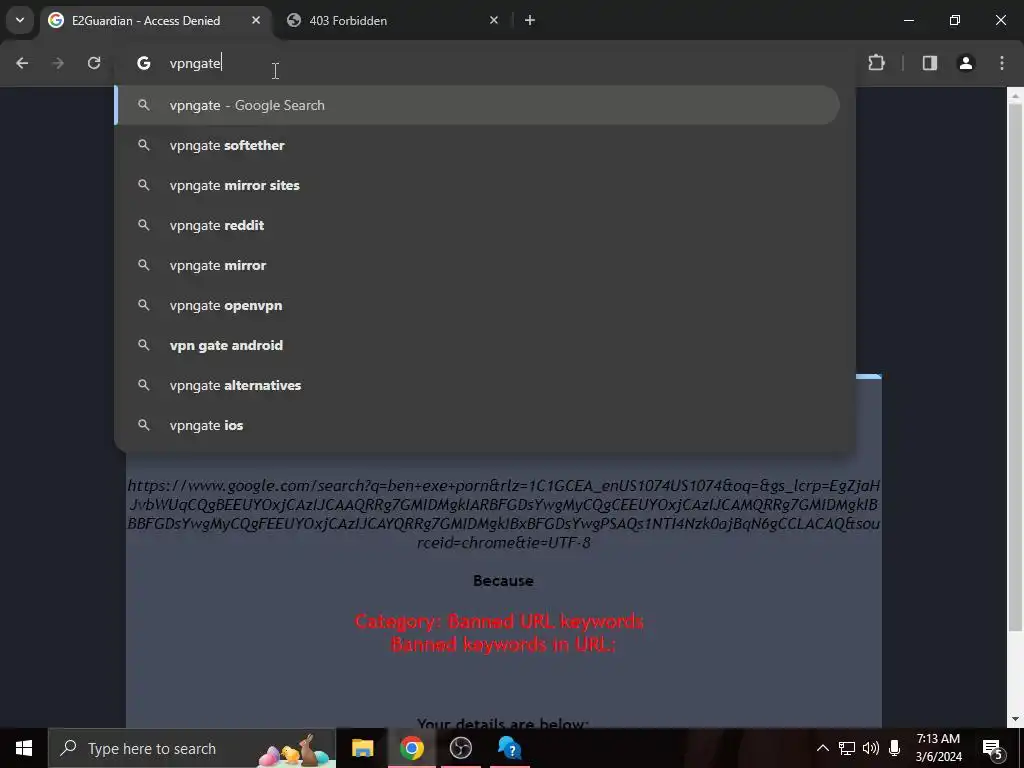Screen dimensions: 1024x768
Task: Click the blocked google.com URL text
Action: click(x=504, y=514)
